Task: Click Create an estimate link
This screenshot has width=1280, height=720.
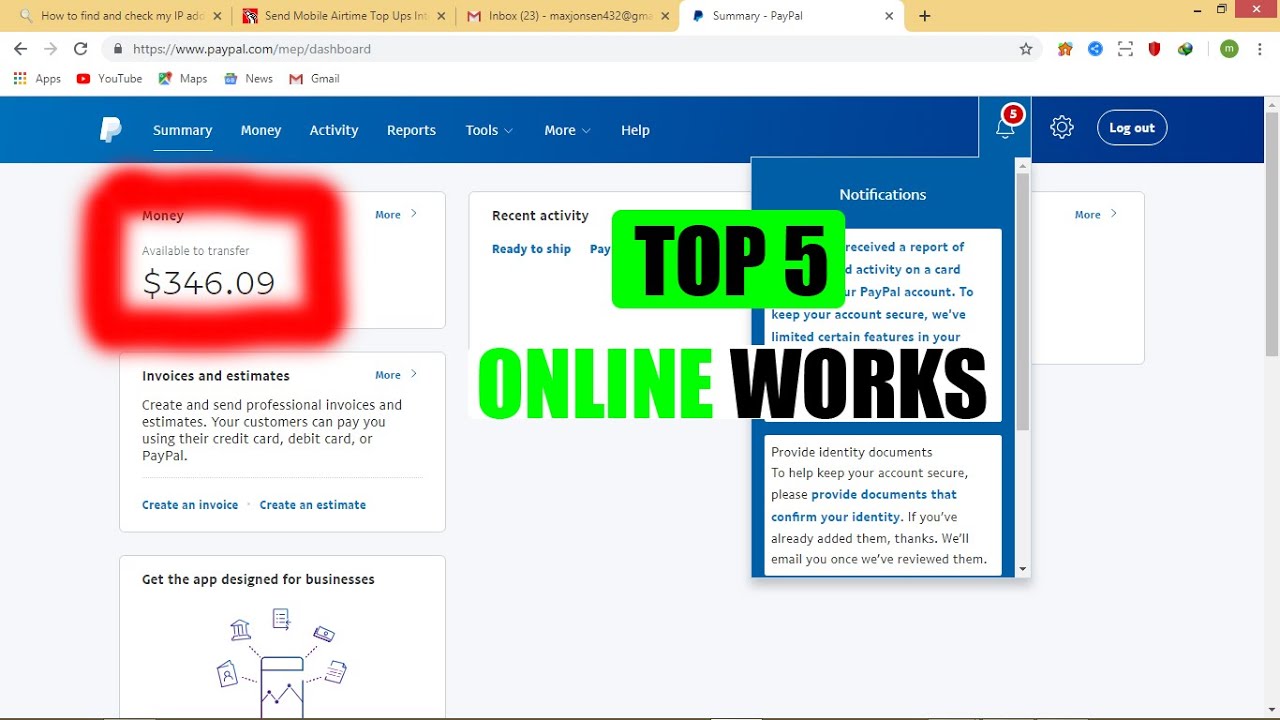Action: coord(313,505)
